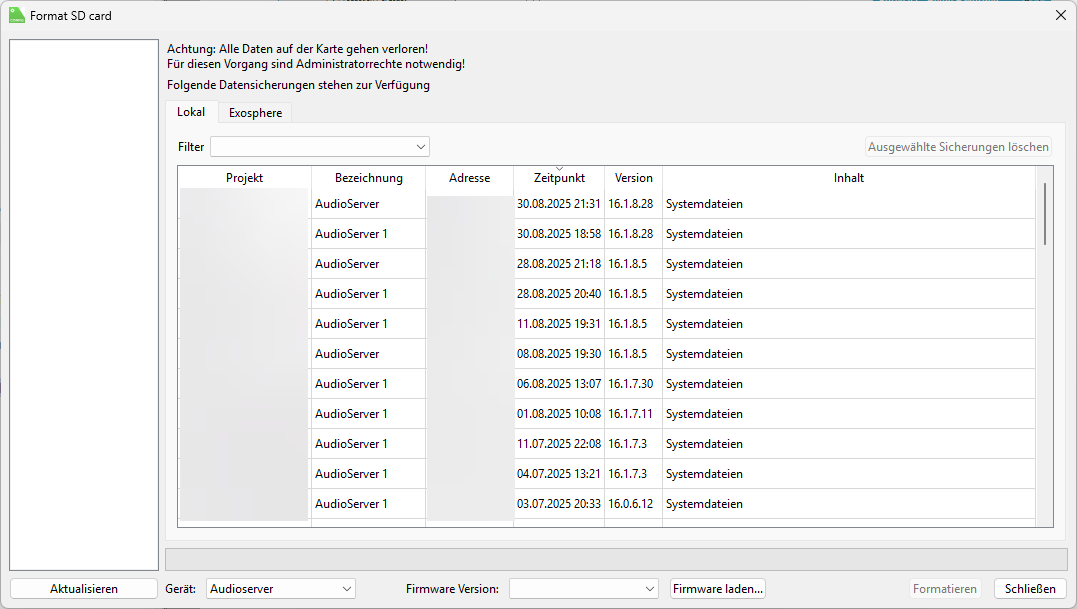Viewport: 1077px width, 609px height.
Task: Click the Schließen button
Action: pos(1030,589)
